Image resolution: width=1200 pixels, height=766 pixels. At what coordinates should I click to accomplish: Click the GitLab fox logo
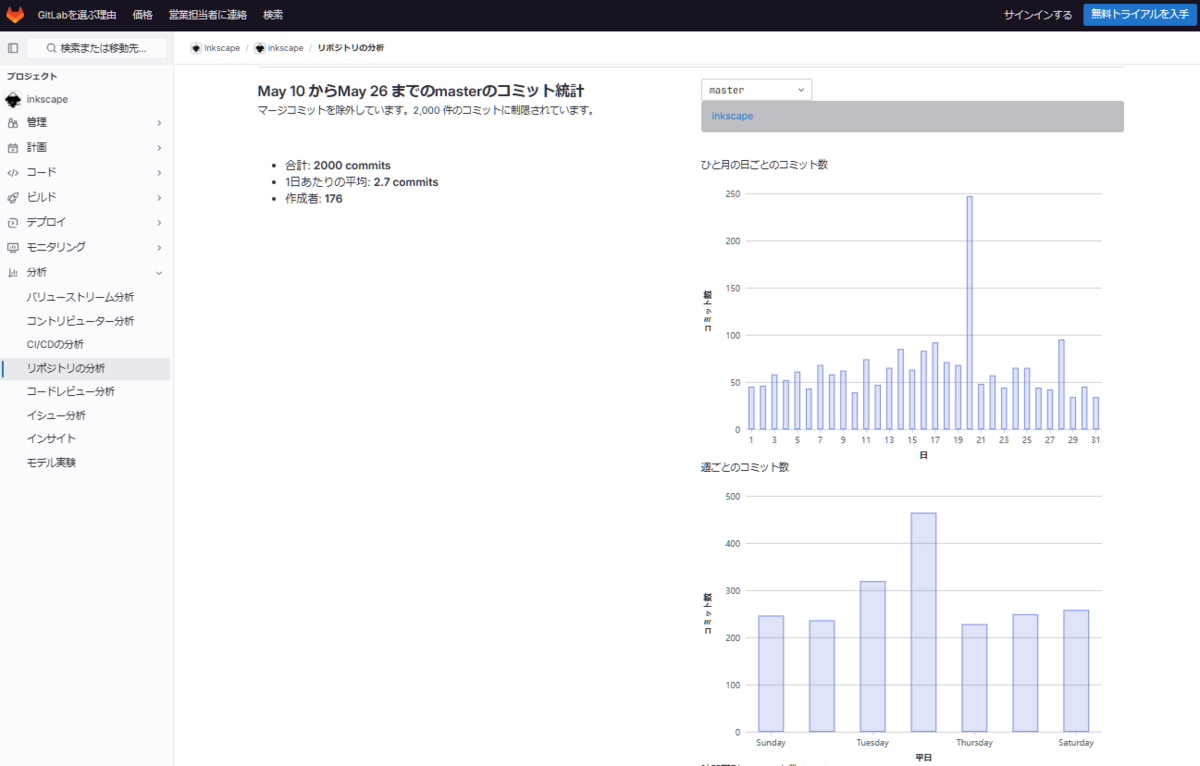(x=15, y=15)
